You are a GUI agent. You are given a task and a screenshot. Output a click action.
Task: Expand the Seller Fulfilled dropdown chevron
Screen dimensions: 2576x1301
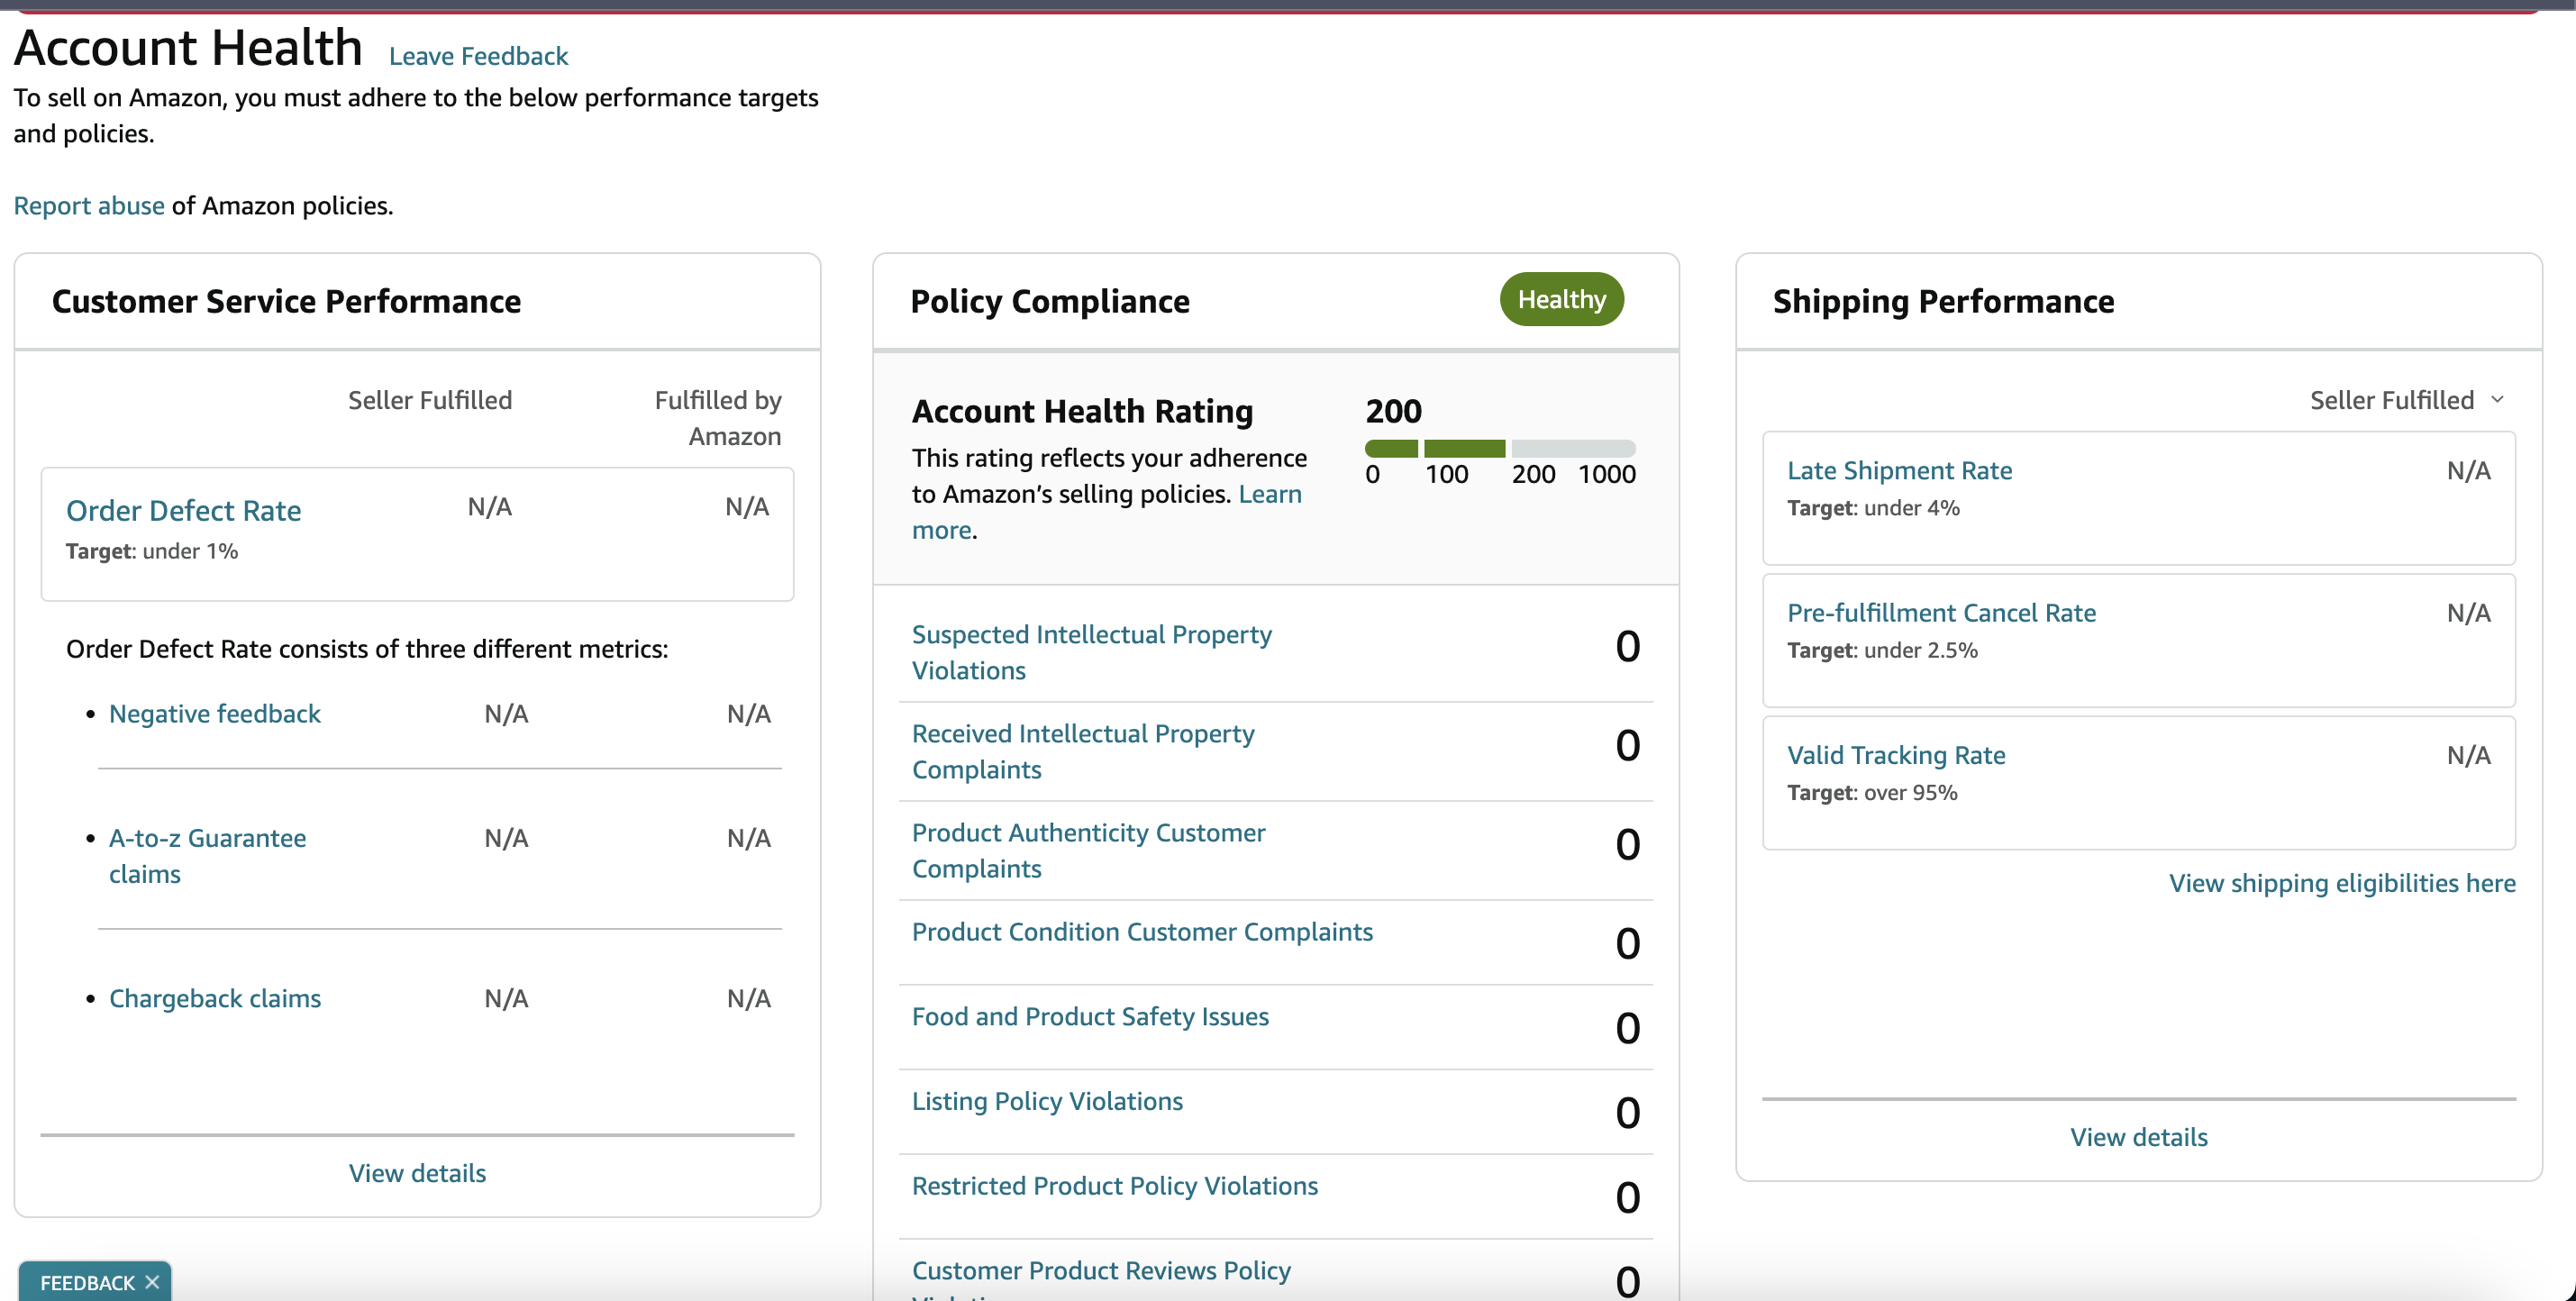tap(2497, 400)
